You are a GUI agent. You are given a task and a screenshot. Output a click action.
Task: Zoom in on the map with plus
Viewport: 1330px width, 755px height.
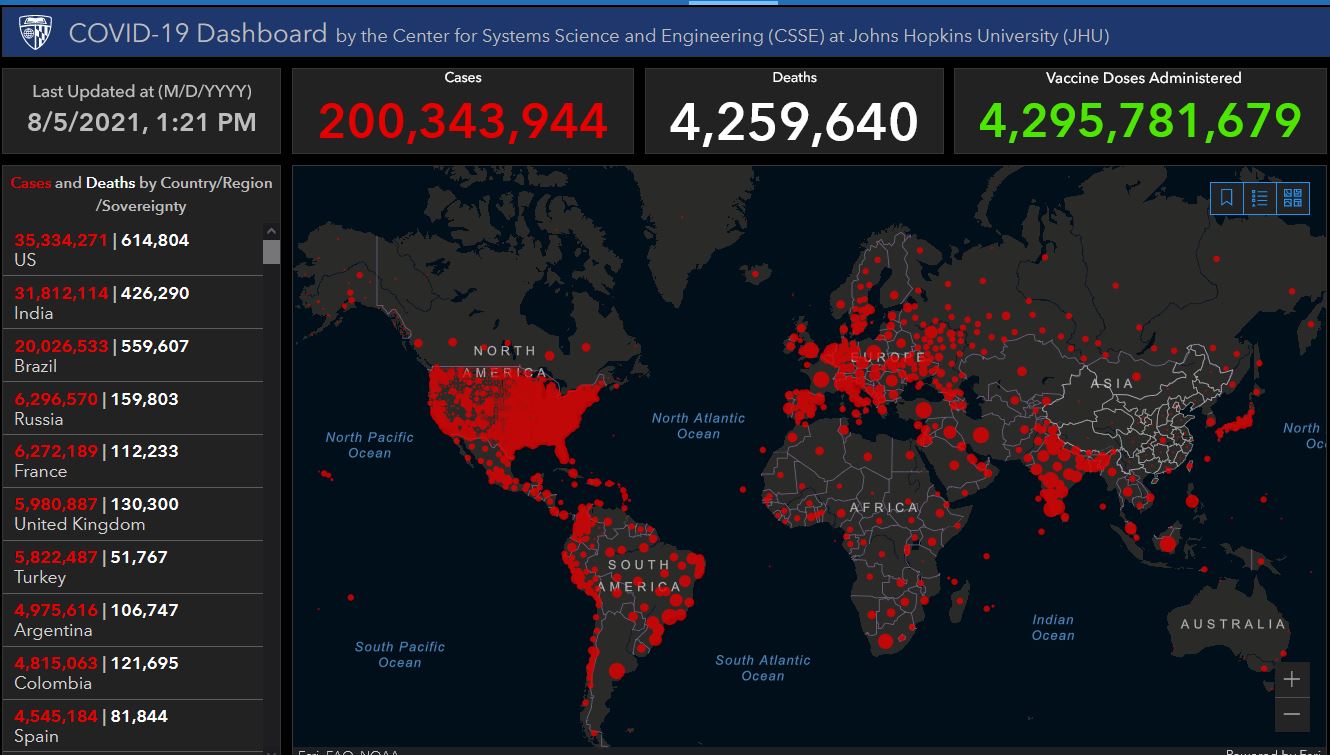1292,680
